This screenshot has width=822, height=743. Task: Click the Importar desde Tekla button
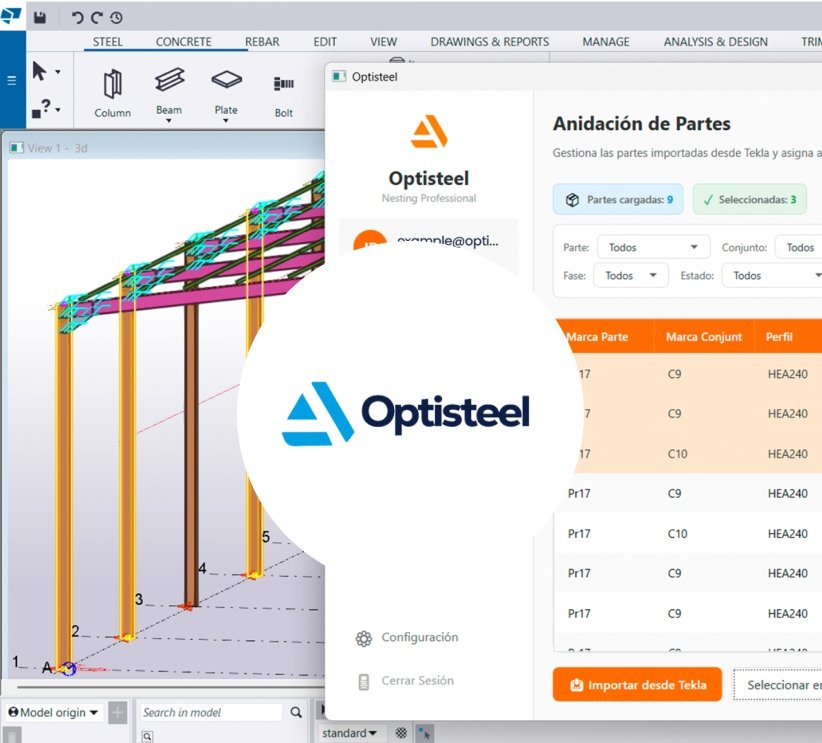(637, 684)
